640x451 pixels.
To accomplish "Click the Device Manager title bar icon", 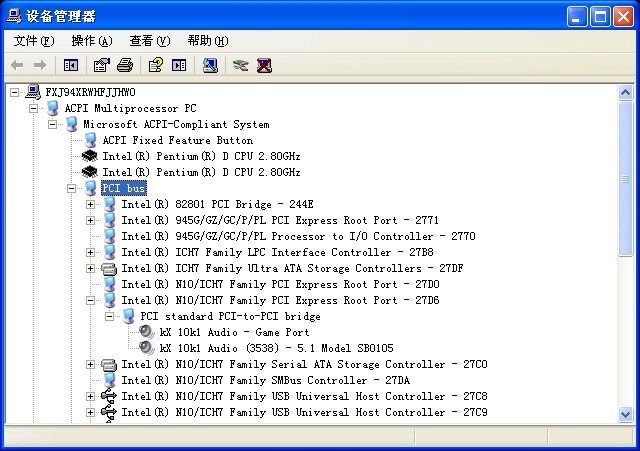I will [13, 16].
